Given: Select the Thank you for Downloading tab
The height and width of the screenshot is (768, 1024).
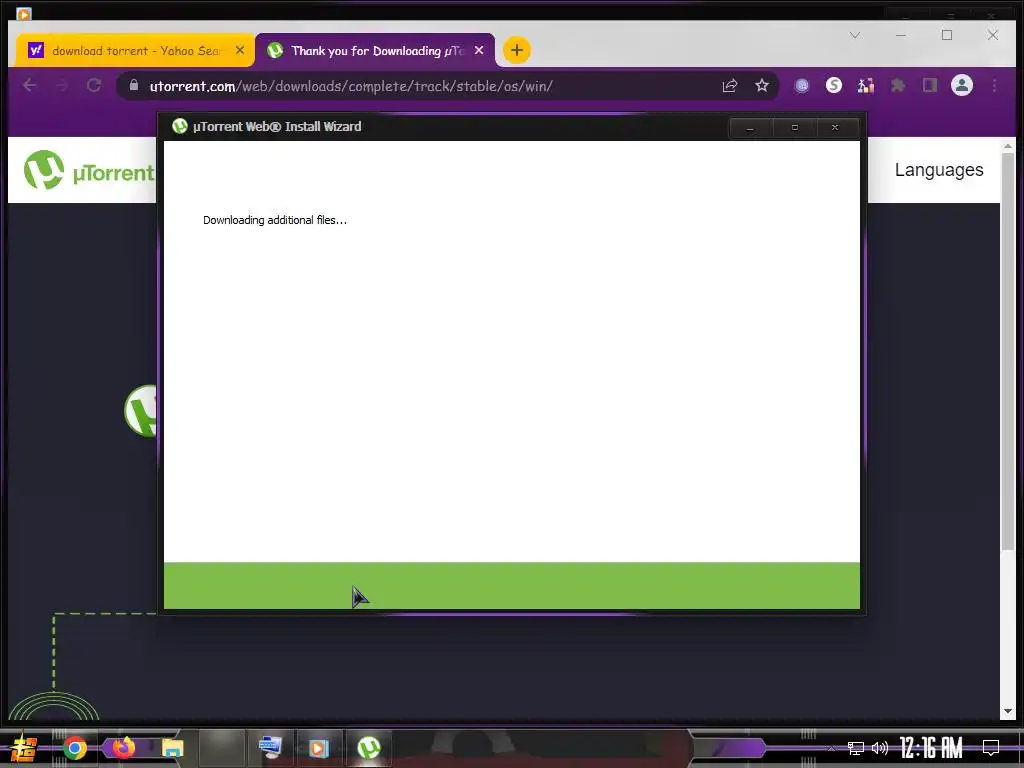Looking at the screenshot, I should point(376,51).
